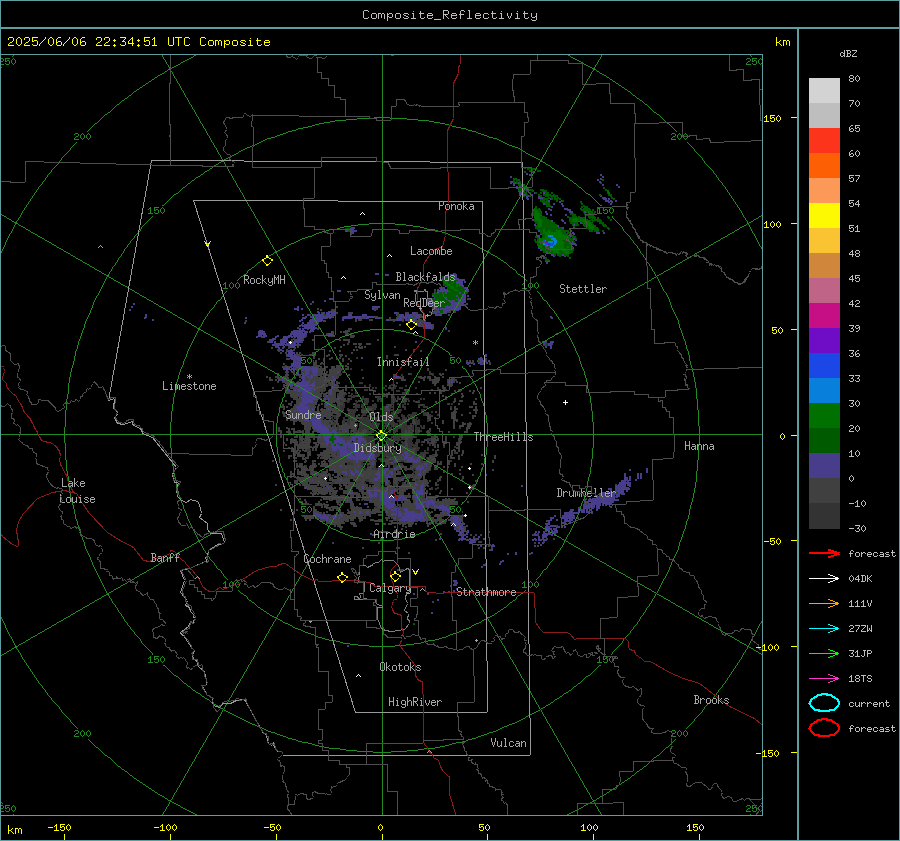
Task: Click the Didsbury city label
Action: 377,448
